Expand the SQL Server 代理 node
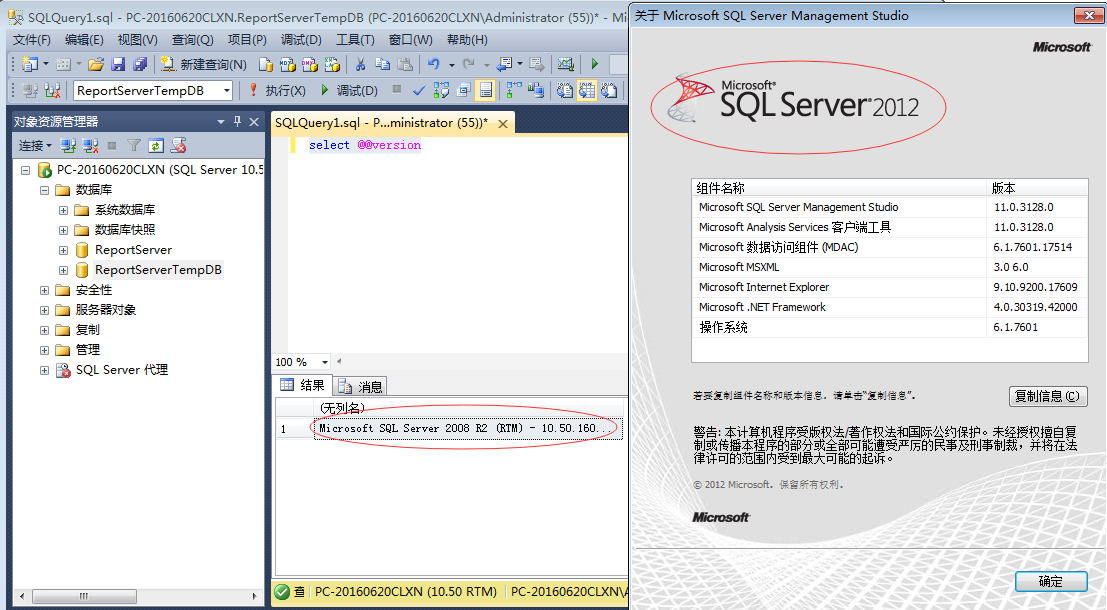 44,370
